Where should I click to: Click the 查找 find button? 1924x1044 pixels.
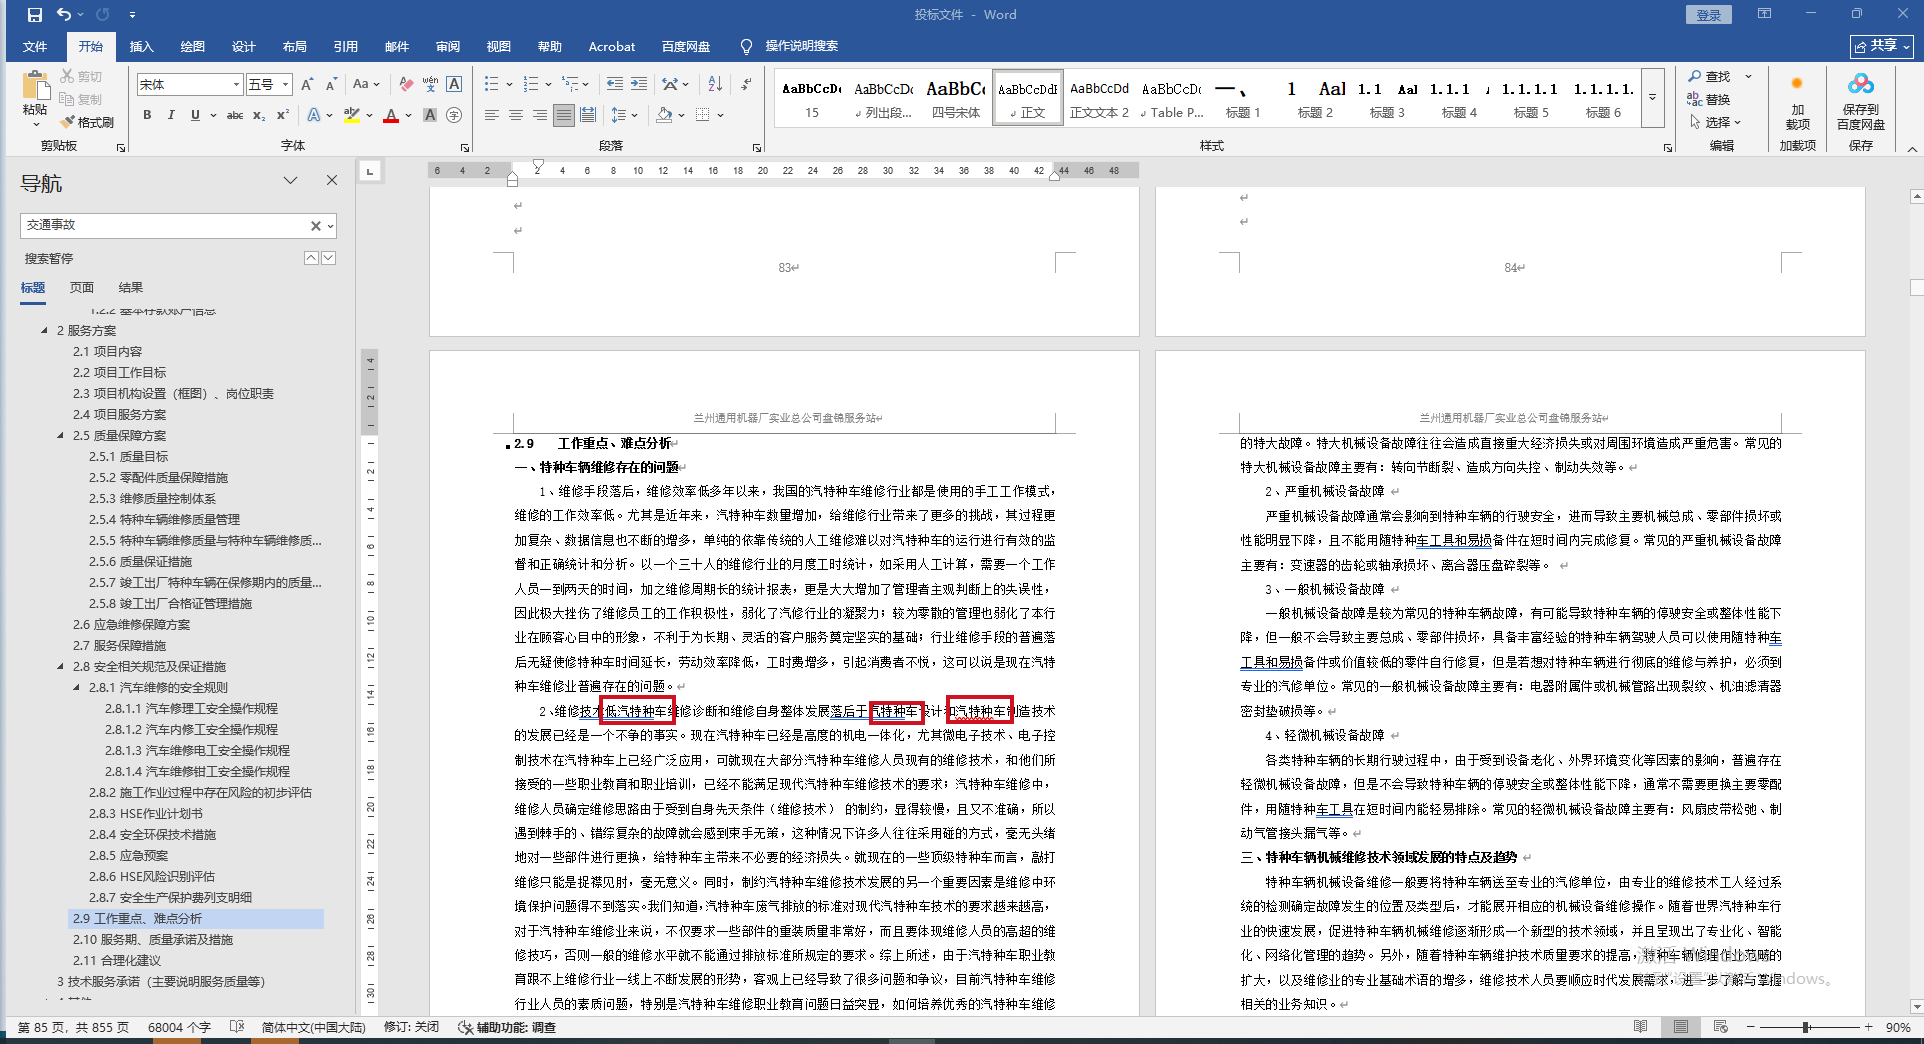point(1709,76)
